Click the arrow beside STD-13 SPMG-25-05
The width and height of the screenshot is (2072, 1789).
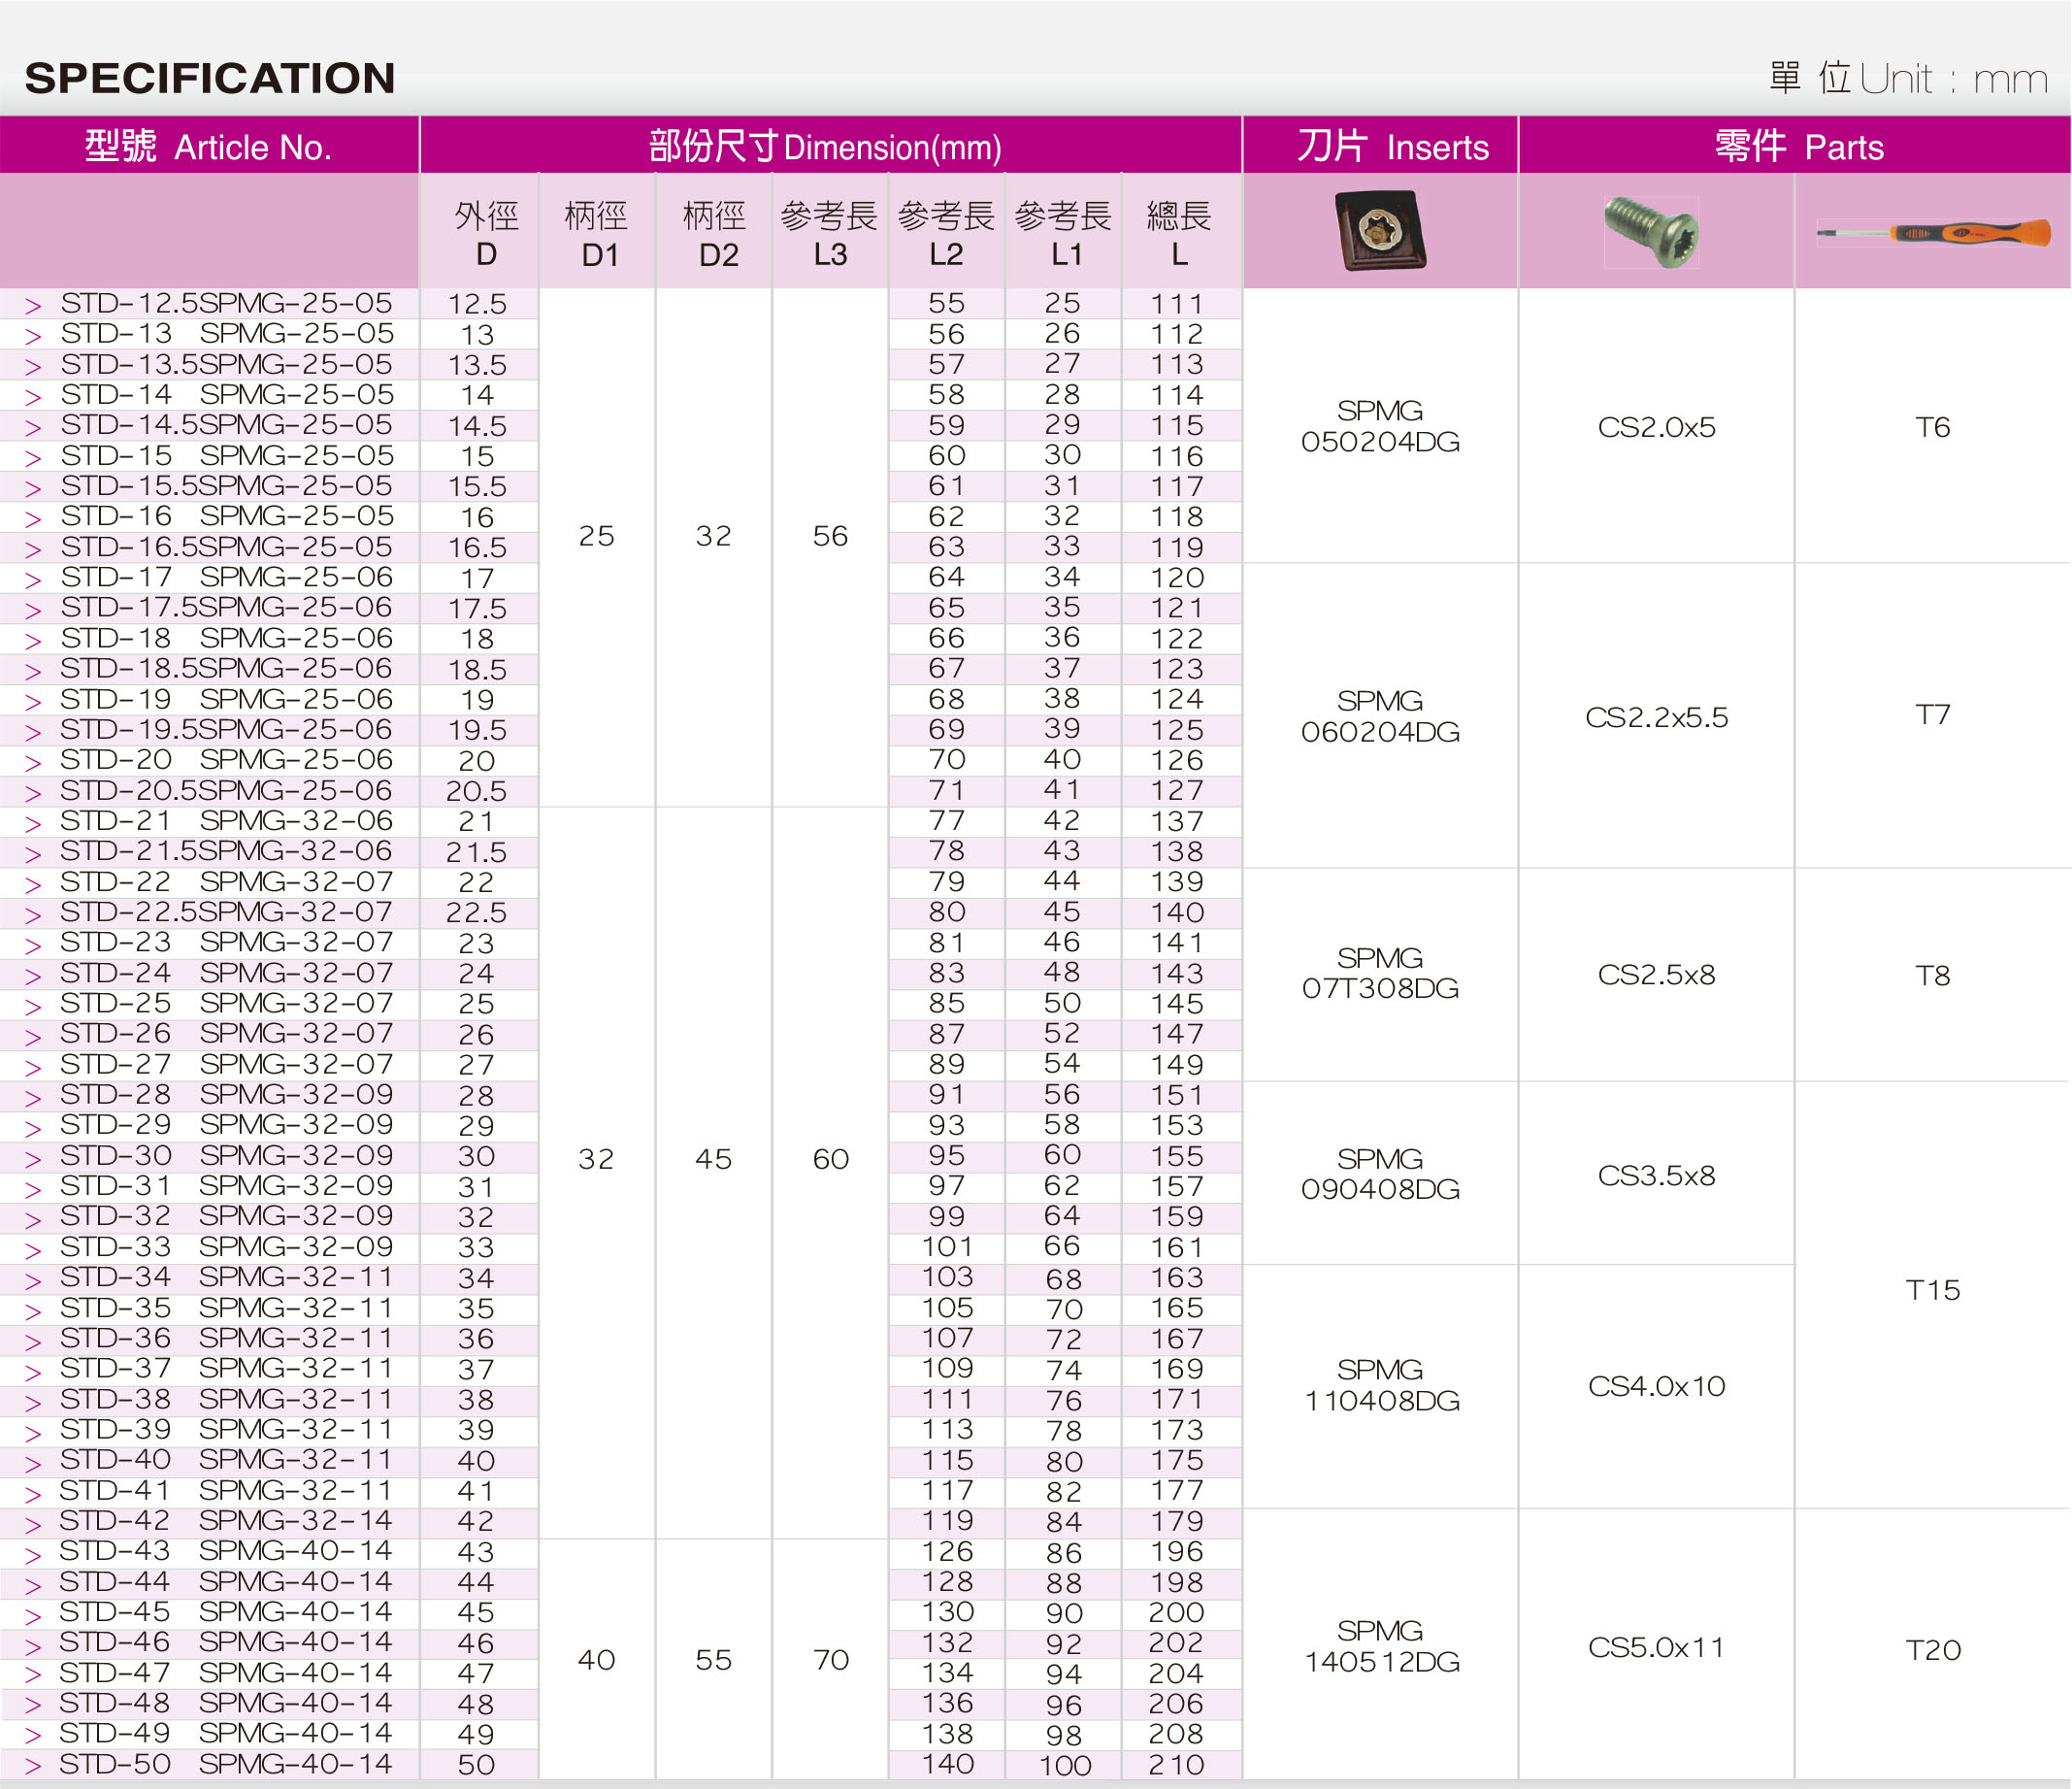33,336
